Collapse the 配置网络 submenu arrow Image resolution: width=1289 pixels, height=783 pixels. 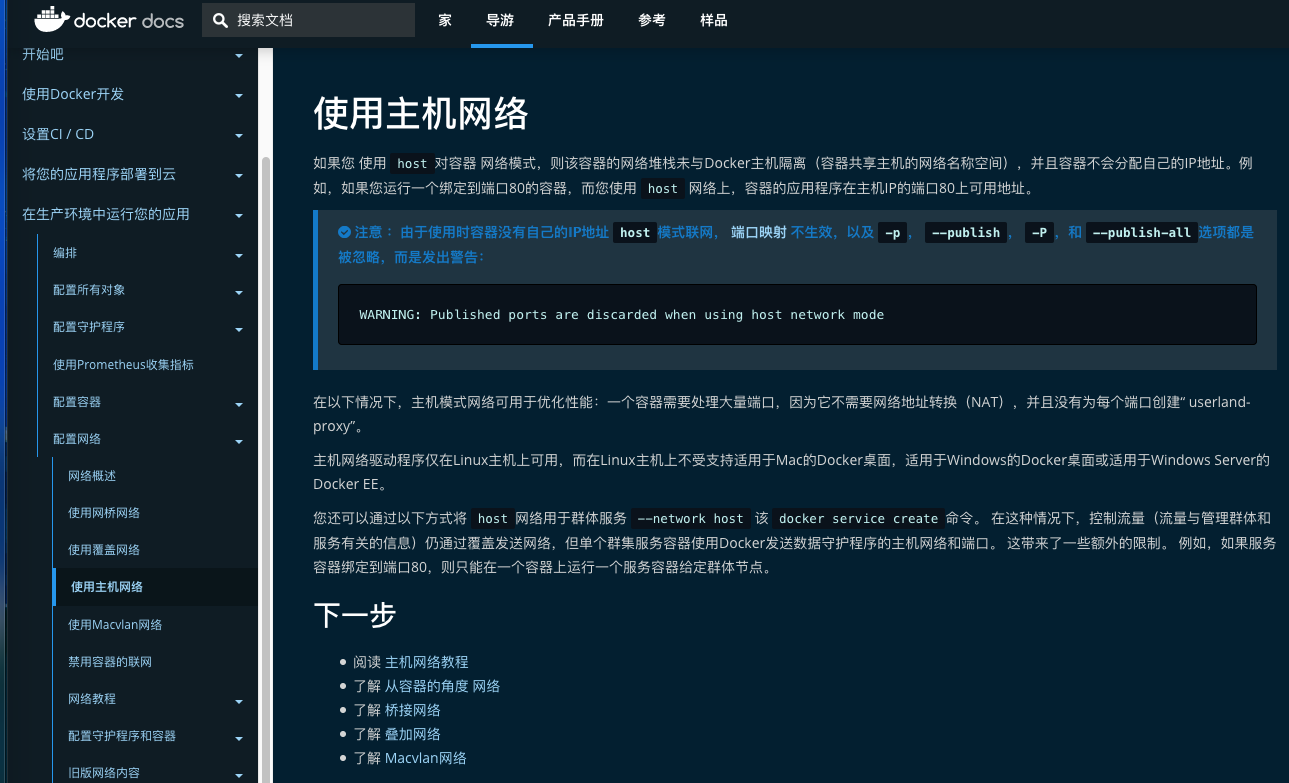(239, 442)
